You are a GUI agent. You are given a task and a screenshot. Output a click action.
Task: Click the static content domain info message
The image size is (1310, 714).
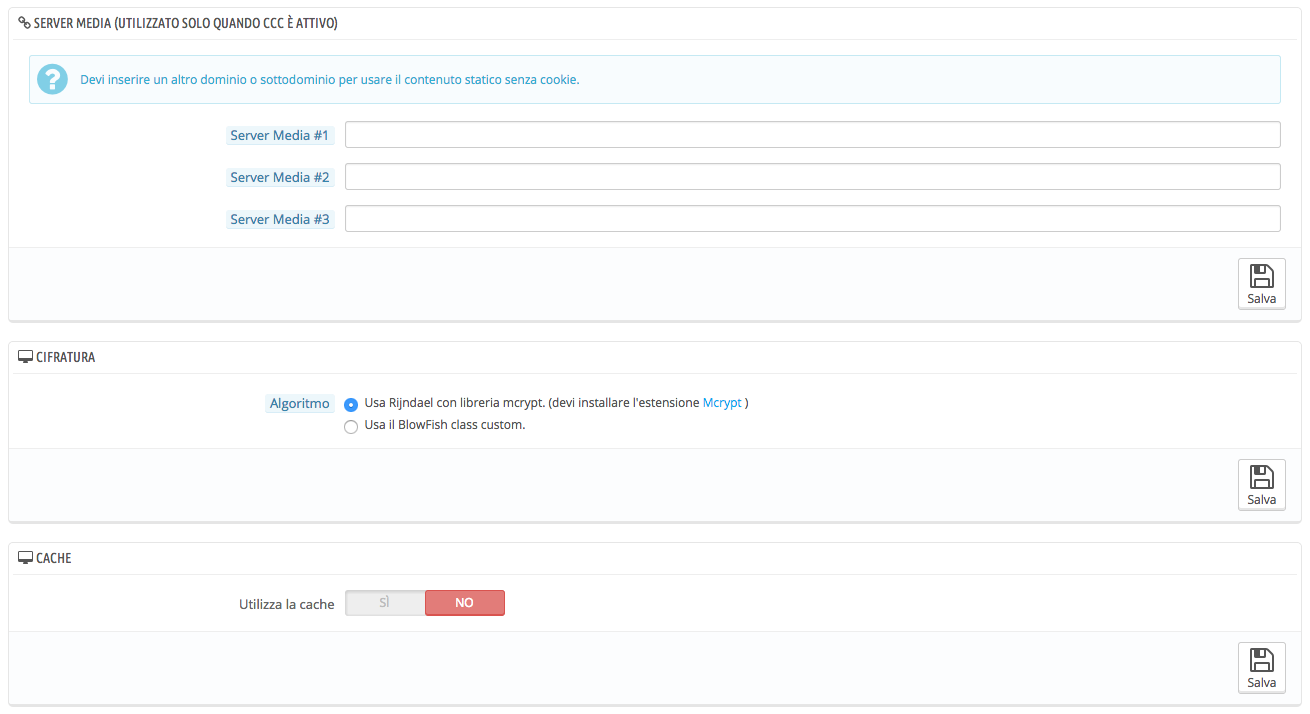[x=329, y=79]
